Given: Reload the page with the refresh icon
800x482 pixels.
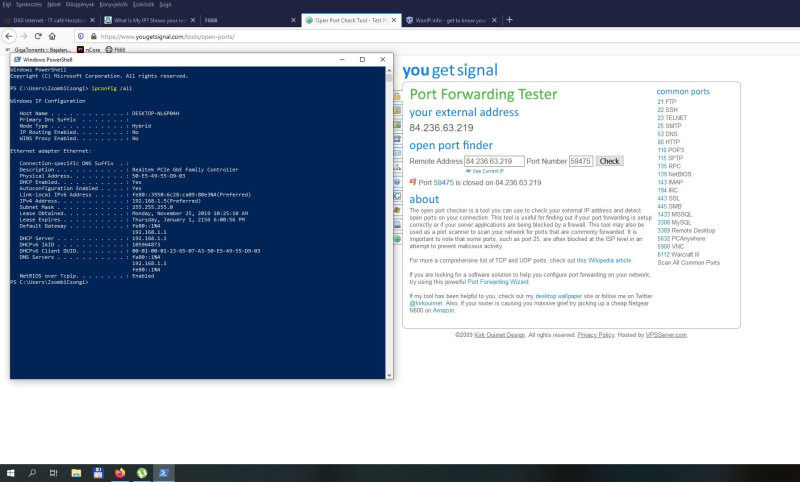Looking at the screenshot, I should (x=38, y=36).
